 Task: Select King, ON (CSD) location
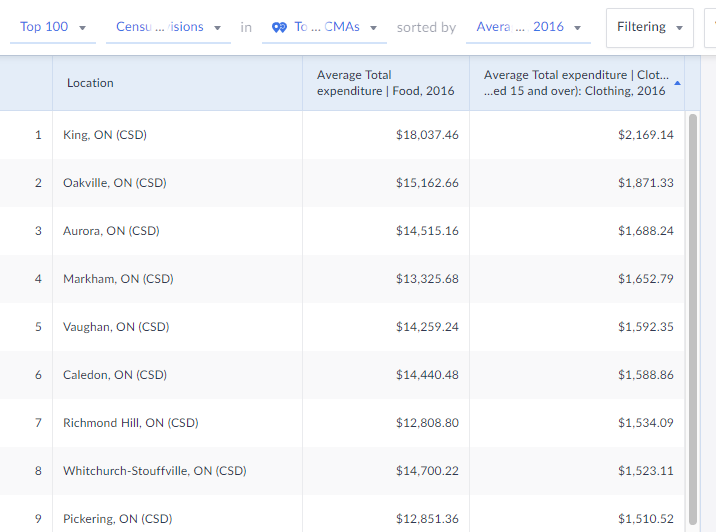[104, 135]
